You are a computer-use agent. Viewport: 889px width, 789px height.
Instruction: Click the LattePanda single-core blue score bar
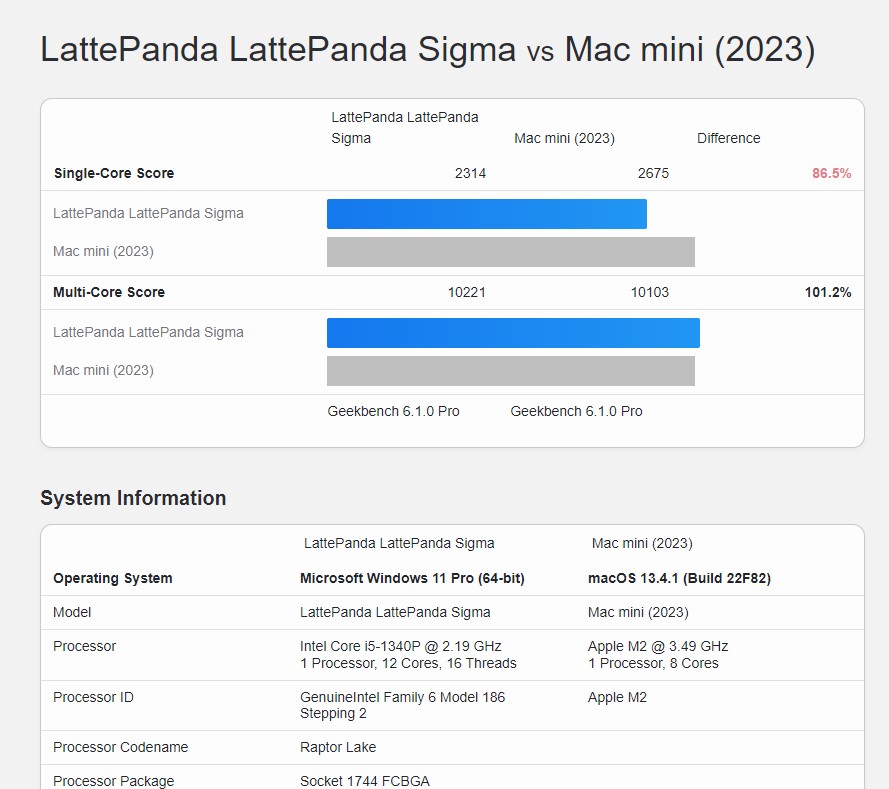click(486, 214)
